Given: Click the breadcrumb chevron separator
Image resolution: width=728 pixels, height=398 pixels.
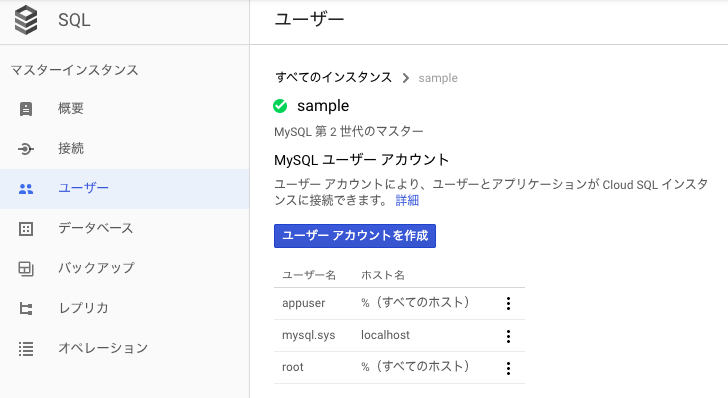Looking at the screenshot, I should [406, 78].
